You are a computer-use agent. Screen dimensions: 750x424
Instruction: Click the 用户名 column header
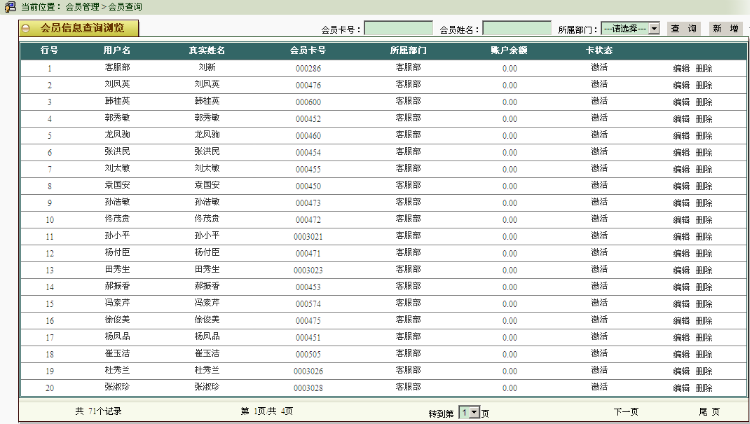(x=117, y=50)
